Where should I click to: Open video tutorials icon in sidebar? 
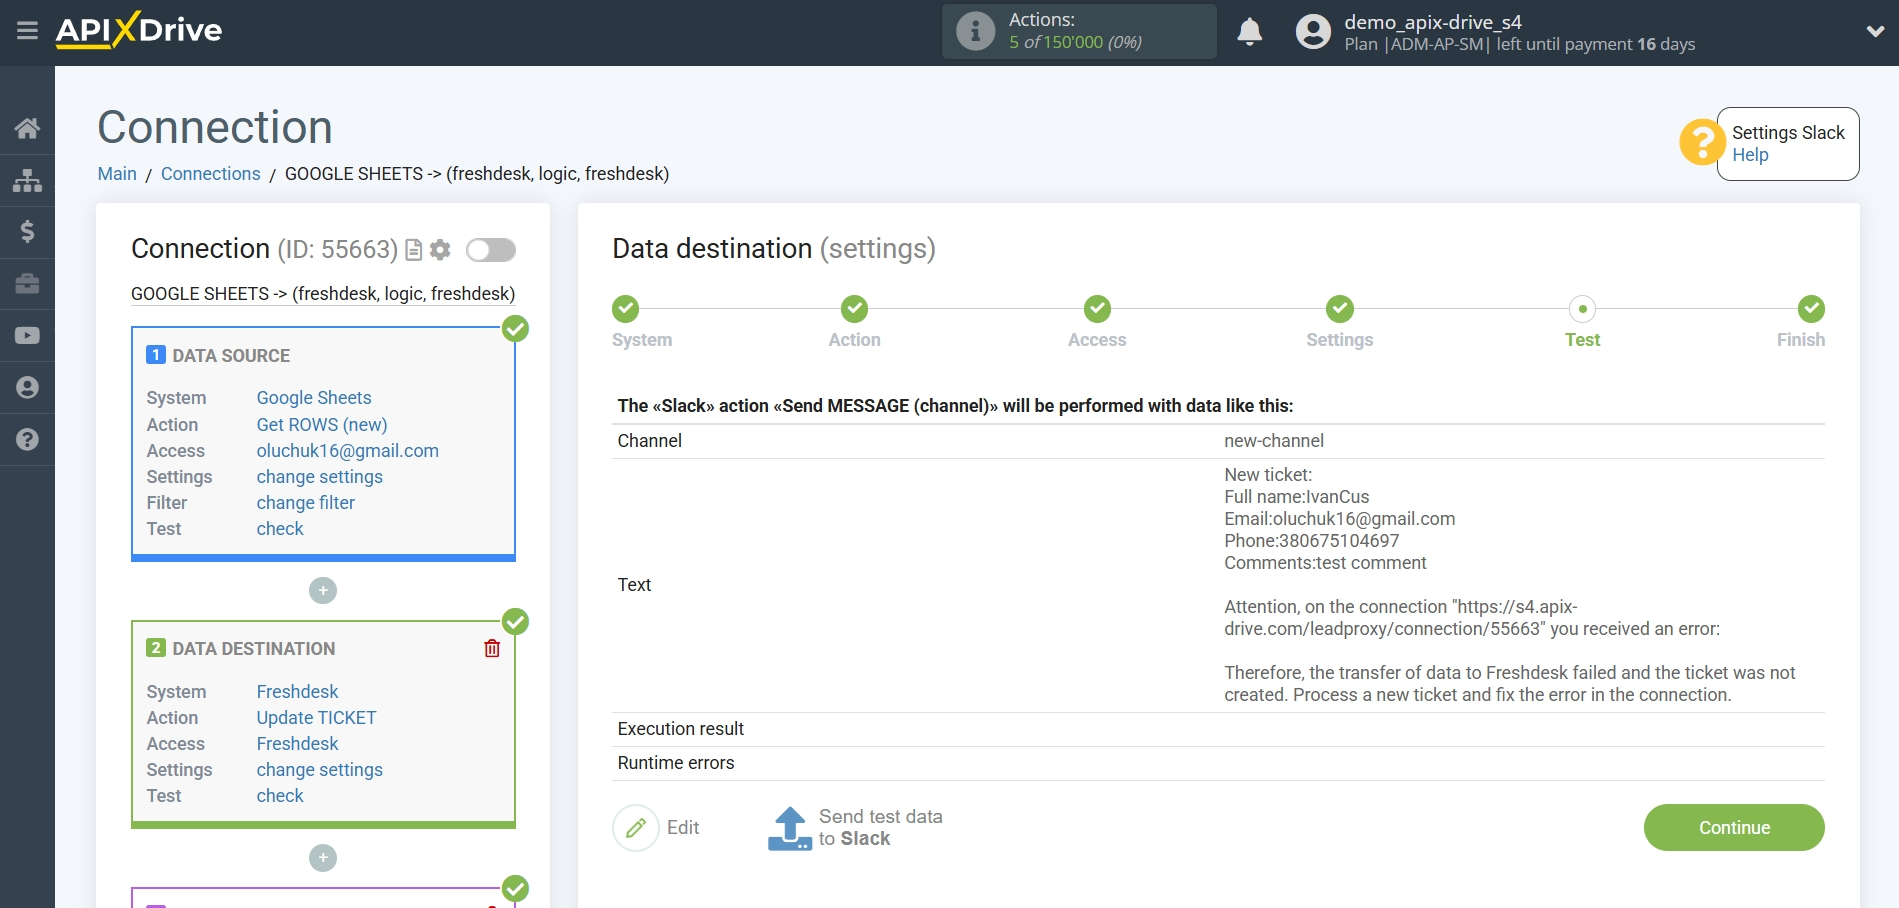27,336
